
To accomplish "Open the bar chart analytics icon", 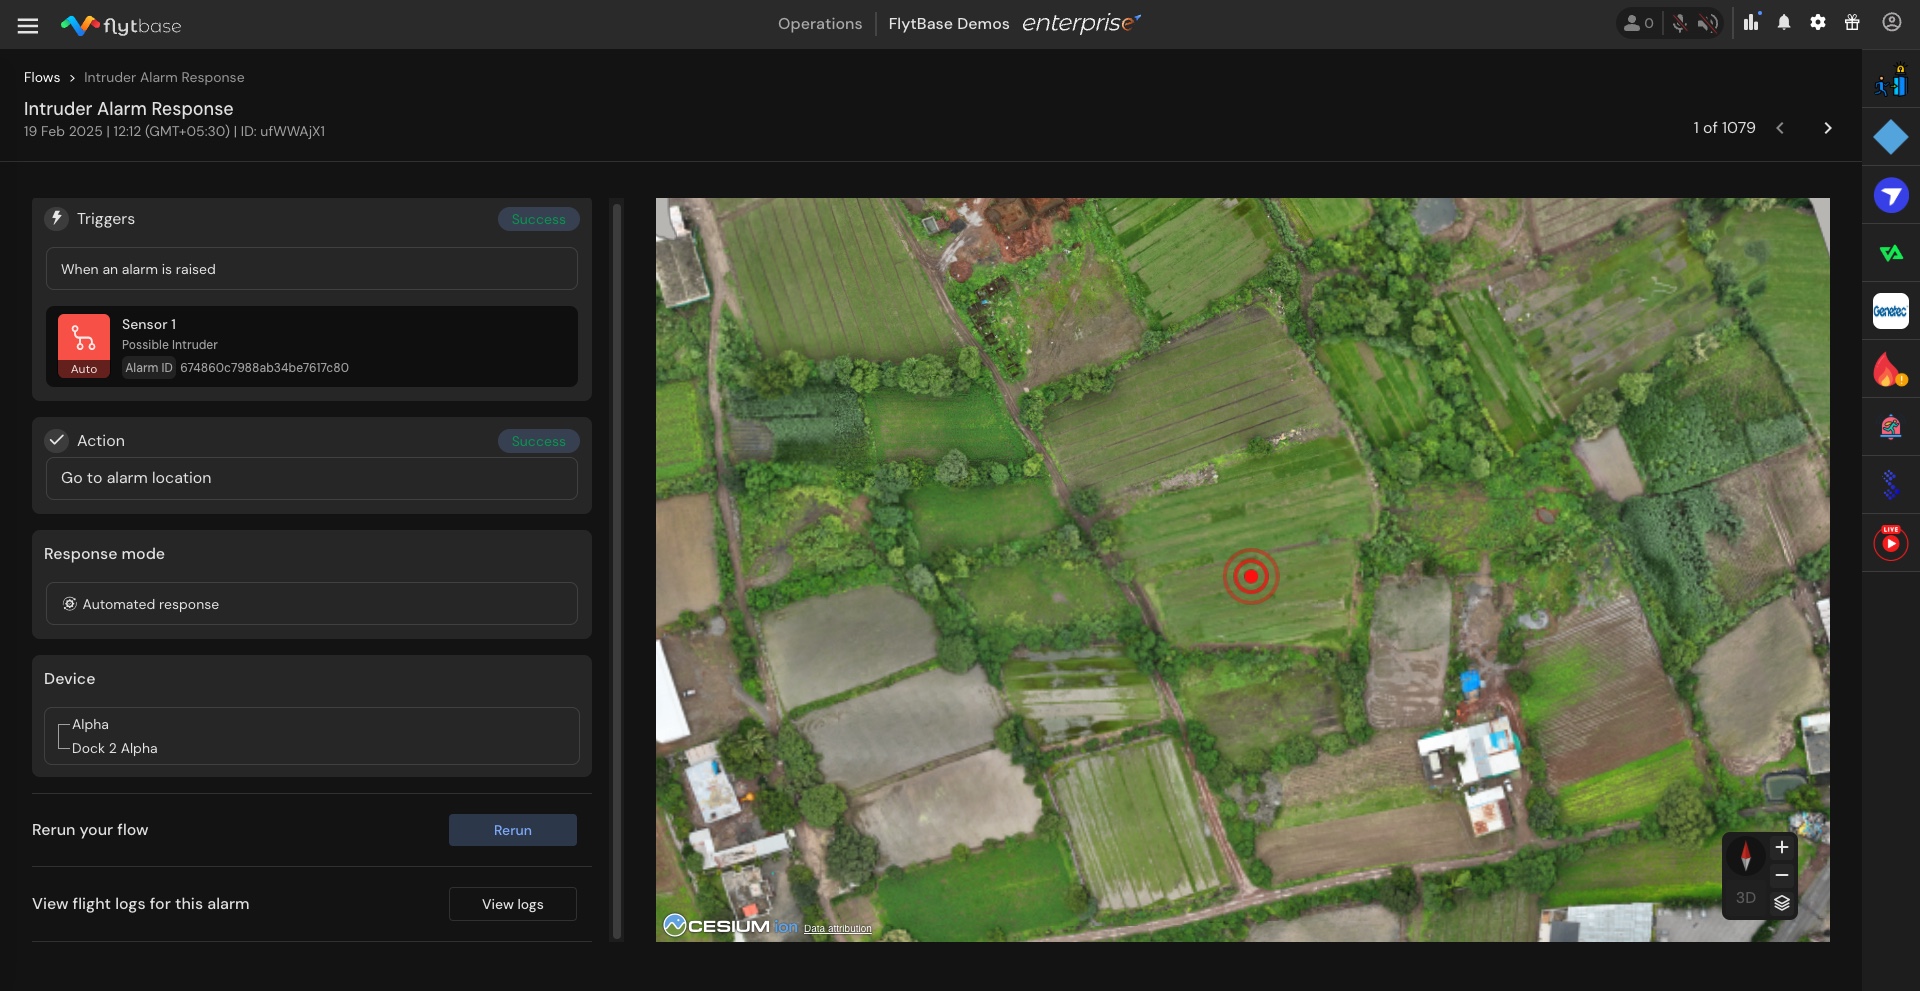I will (x=1751, y=23).
